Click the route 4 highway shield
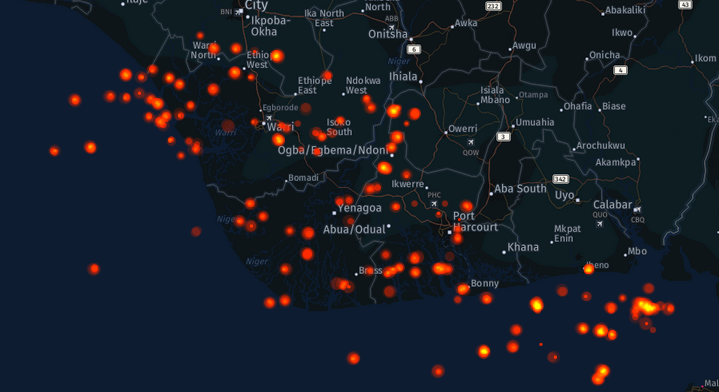This screenshot has width=719, height=392. point(620,70)
